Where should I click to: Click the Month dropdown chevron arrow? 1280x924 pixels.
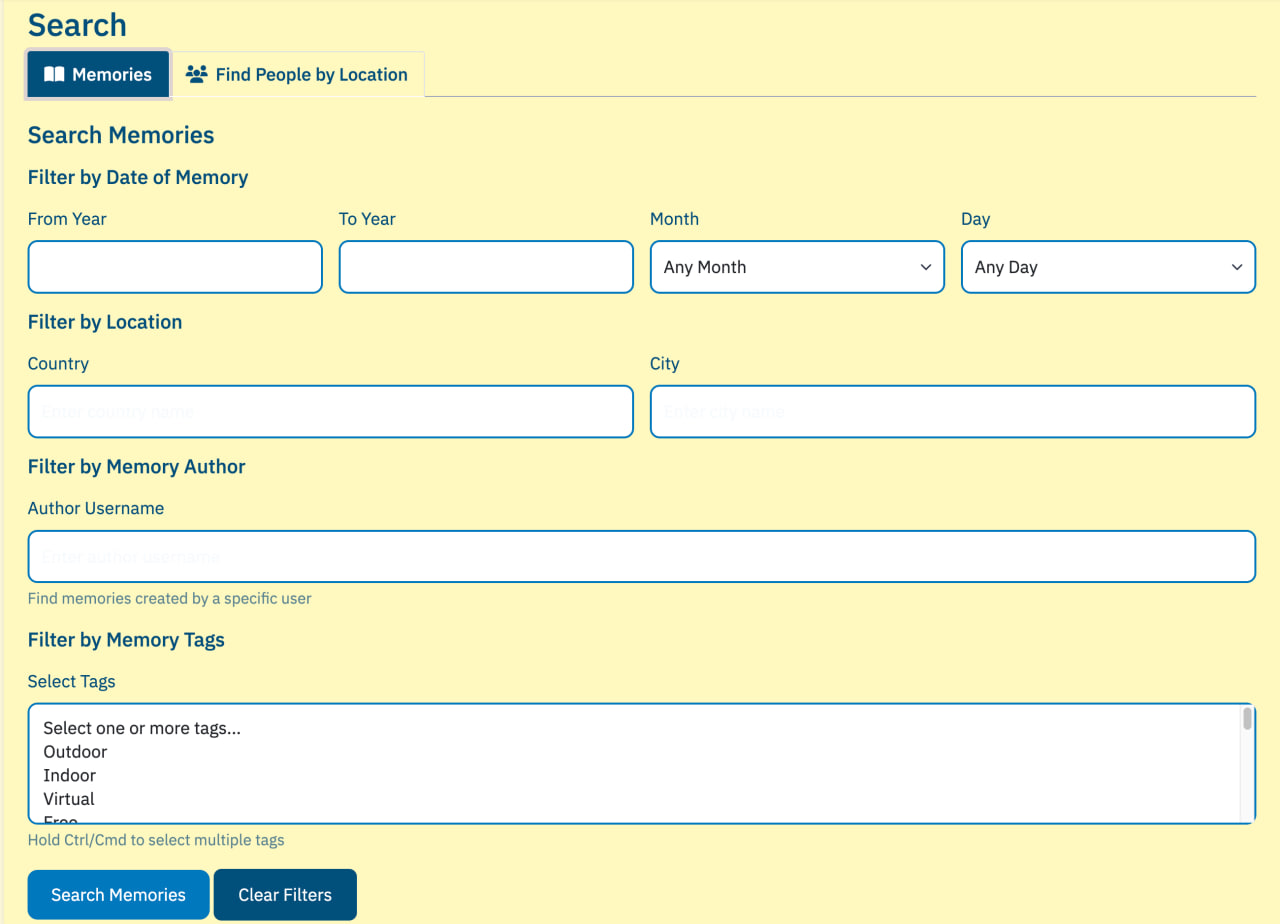[x=925, y=267]
